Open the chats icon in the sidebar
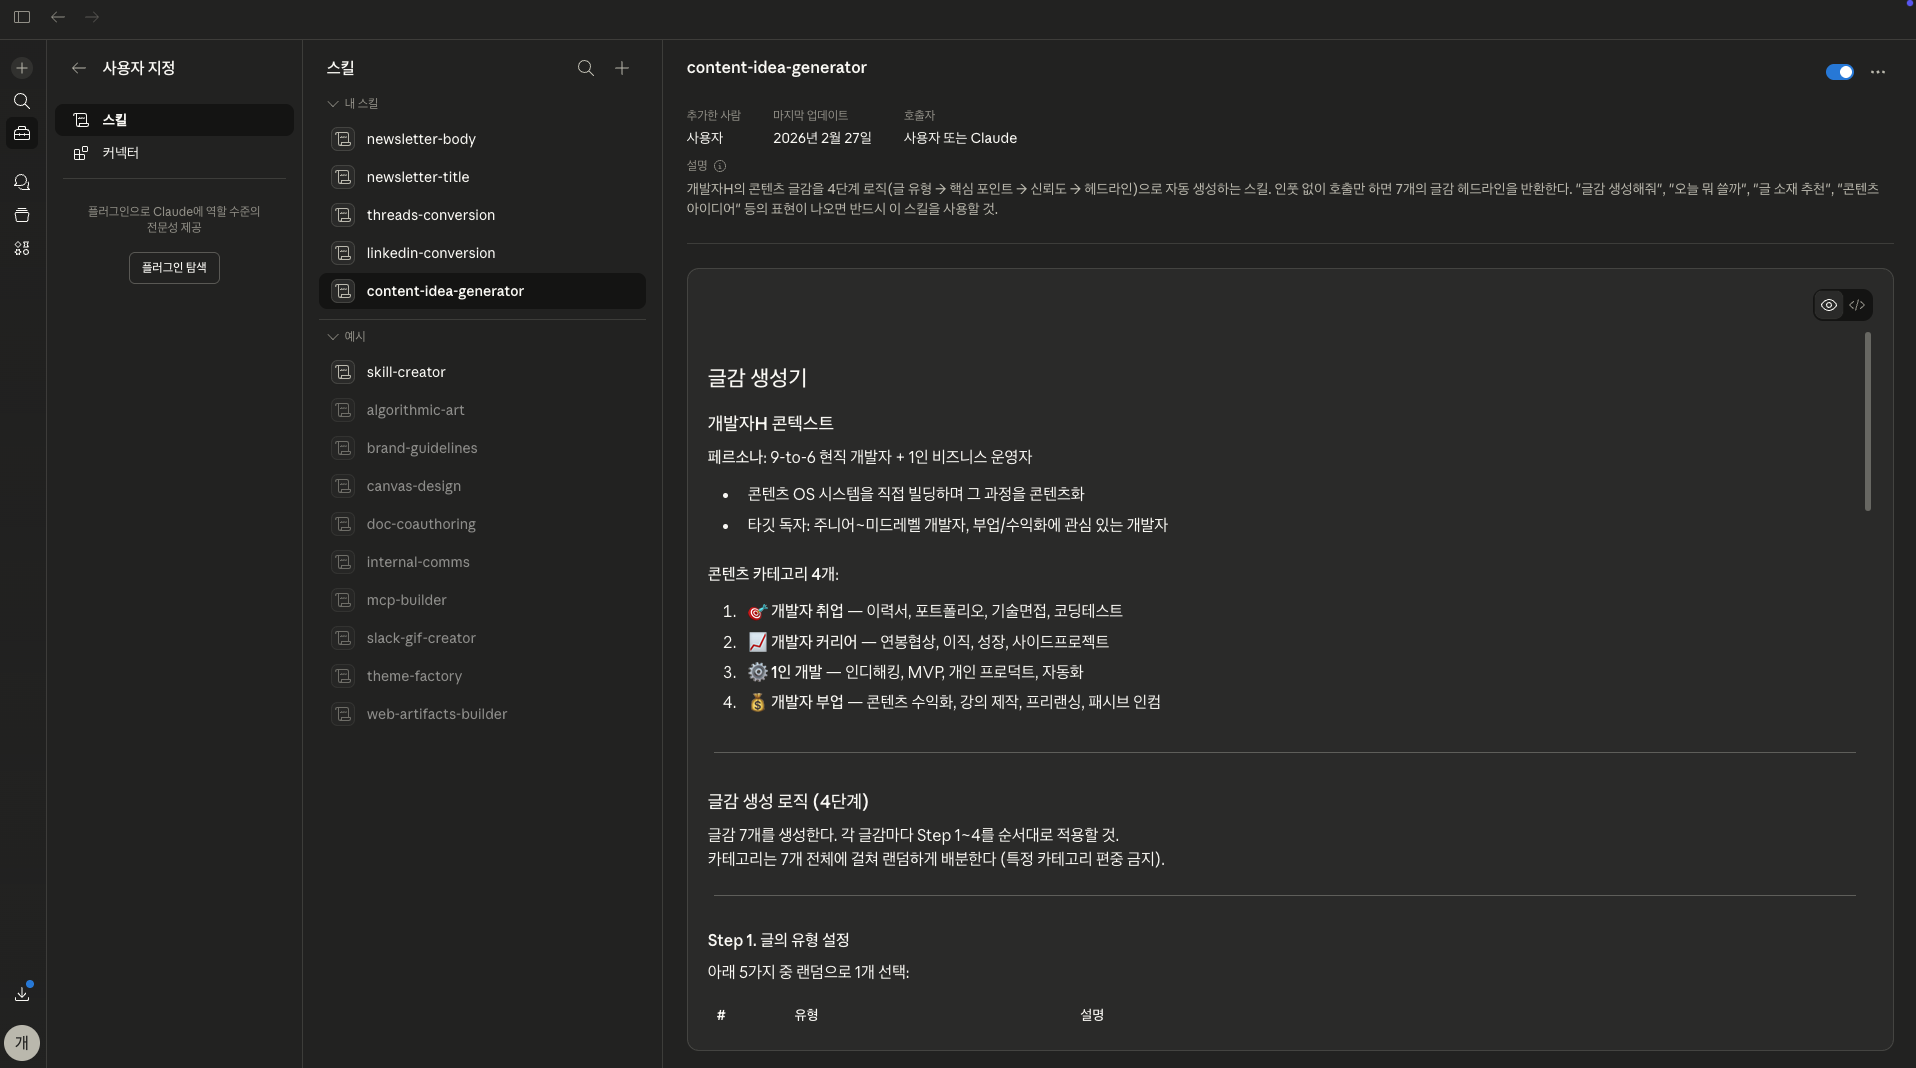The image size is (1916, 1068). [22, 183]
